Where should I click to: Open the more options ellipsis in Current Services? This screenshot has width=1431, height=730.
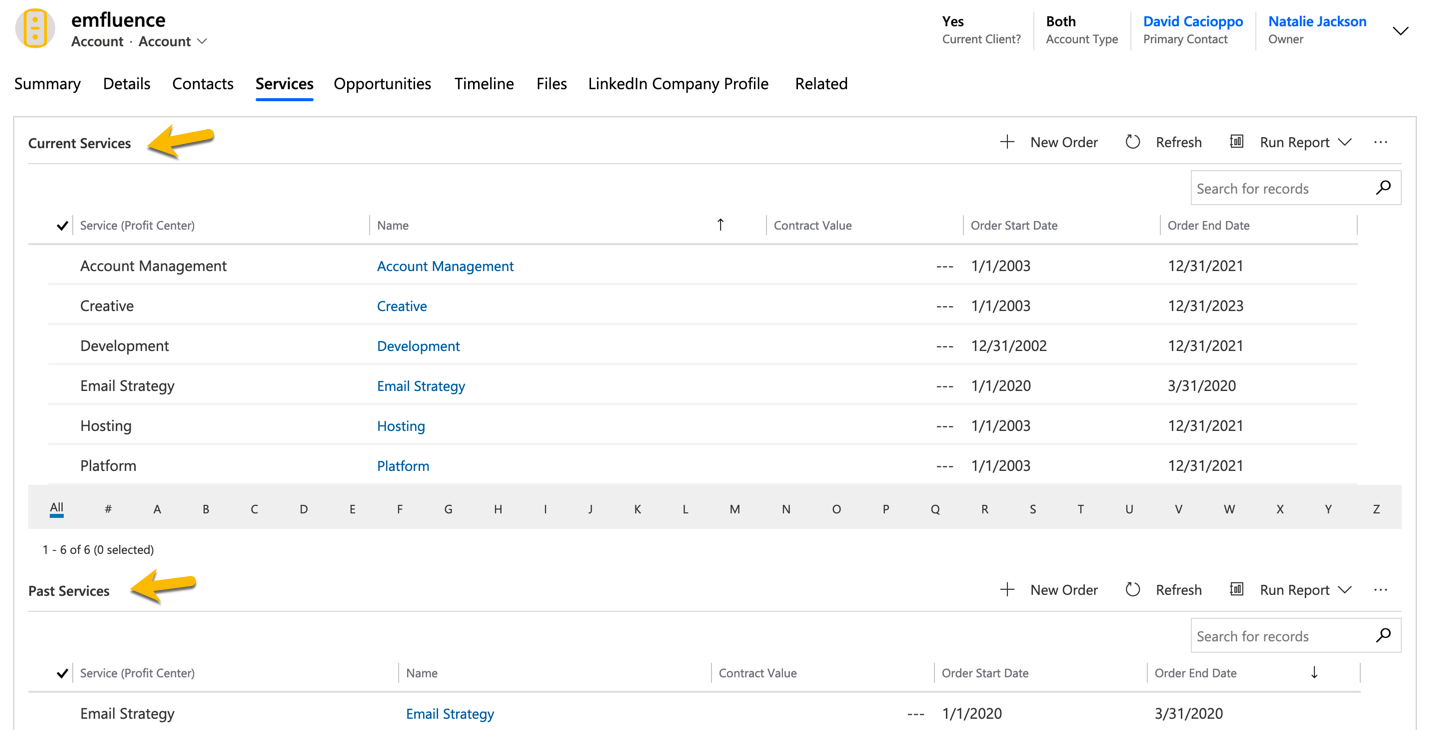tap(1381, 142)
